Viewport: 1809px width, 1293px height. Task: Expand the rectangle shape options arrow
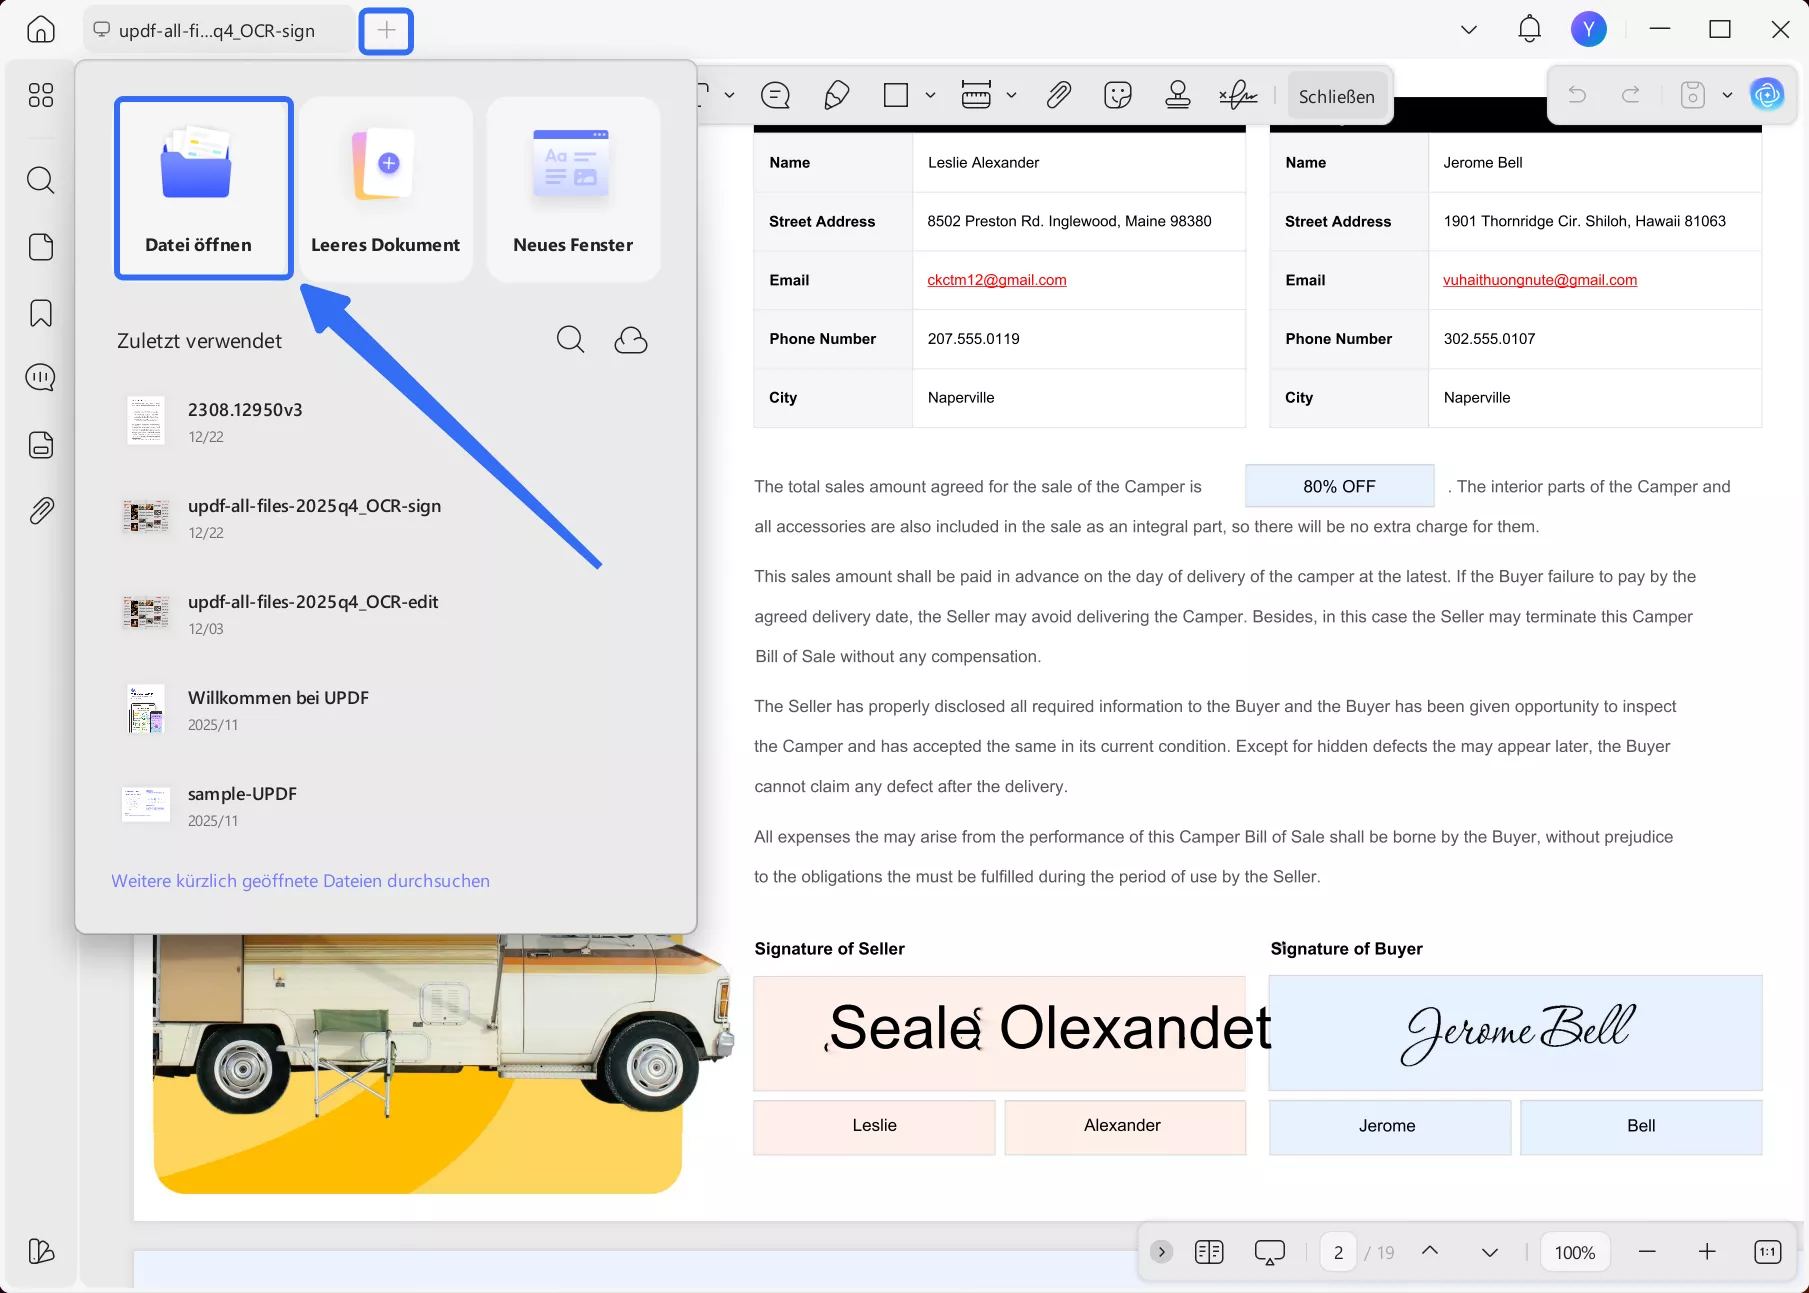pyautogui.click(x=930, y=96)
